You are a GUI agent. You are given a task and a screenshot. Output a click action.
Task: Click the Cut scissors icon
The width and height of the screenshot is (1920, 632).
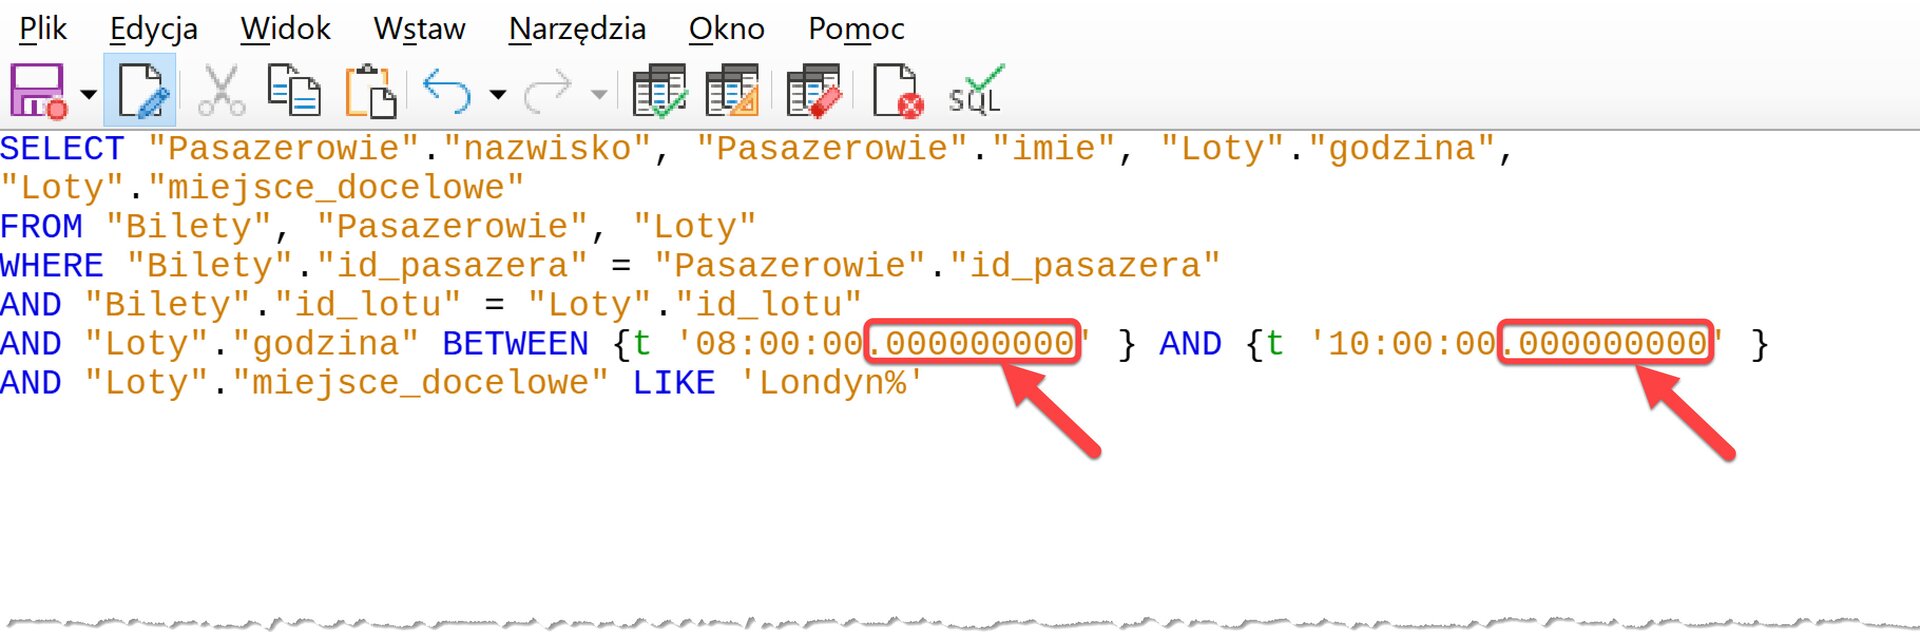221,91
